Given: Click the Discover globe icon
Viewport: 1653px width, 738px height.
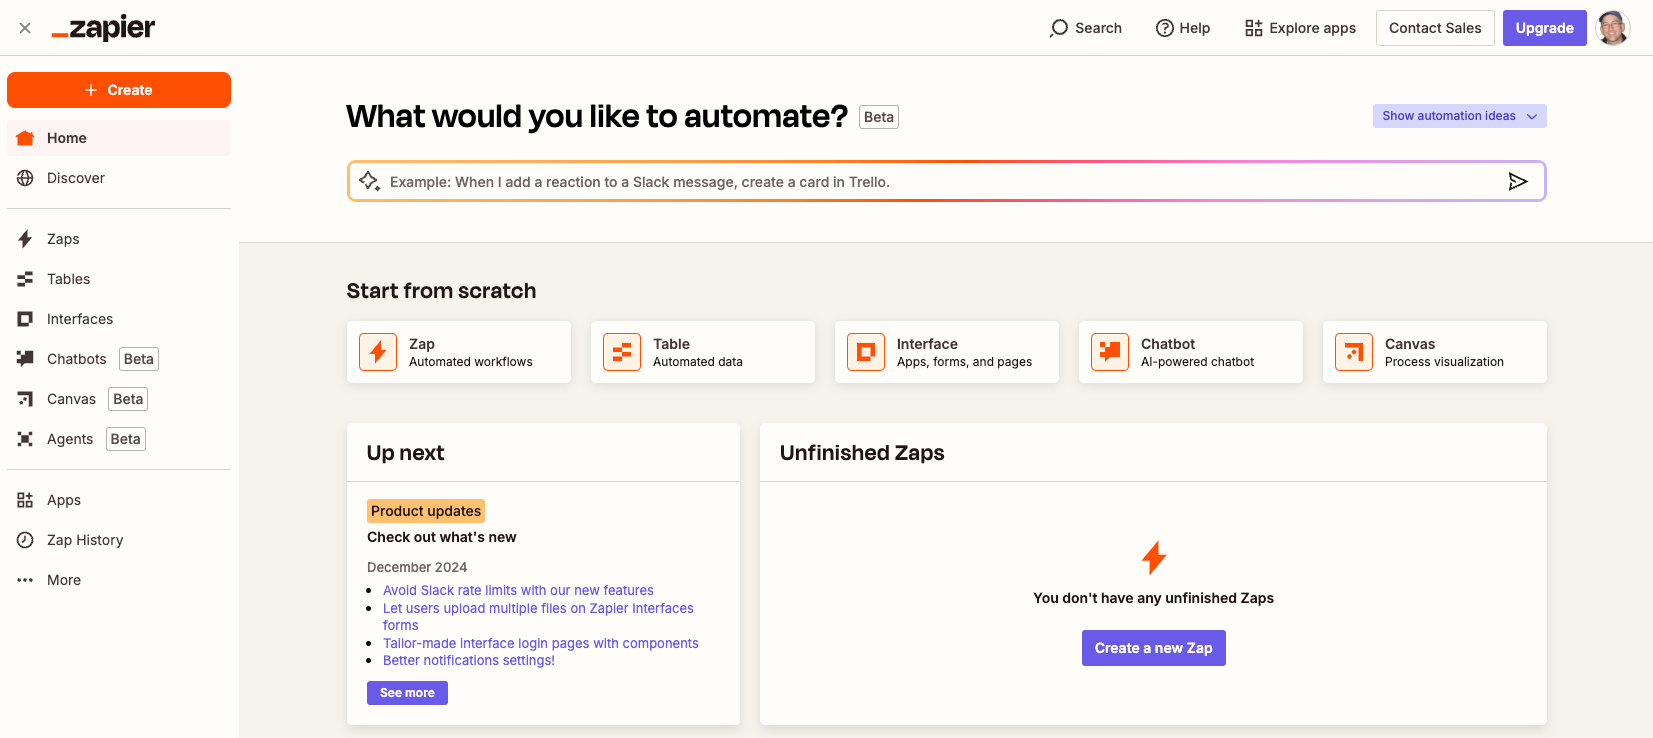Looking at the screenshot, I should click(x=25, y=178).
